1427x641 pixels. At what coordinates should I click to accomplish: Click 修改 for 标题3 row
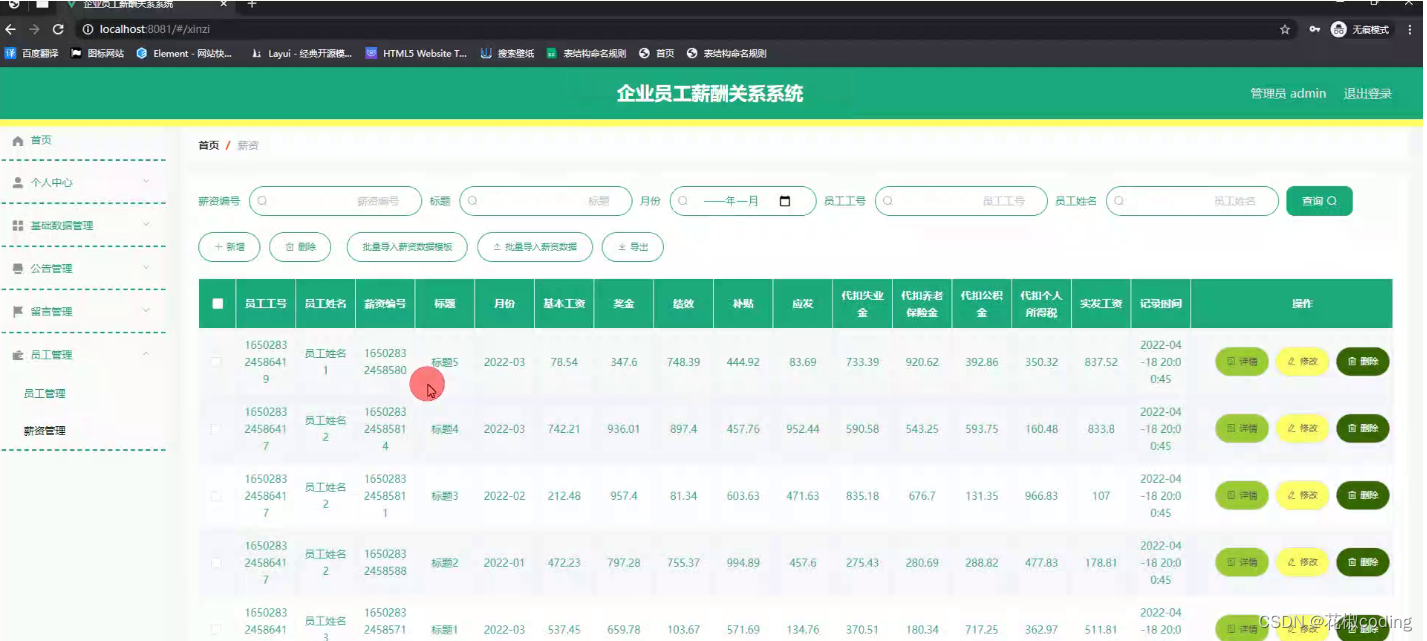(x=1302, y=496)
